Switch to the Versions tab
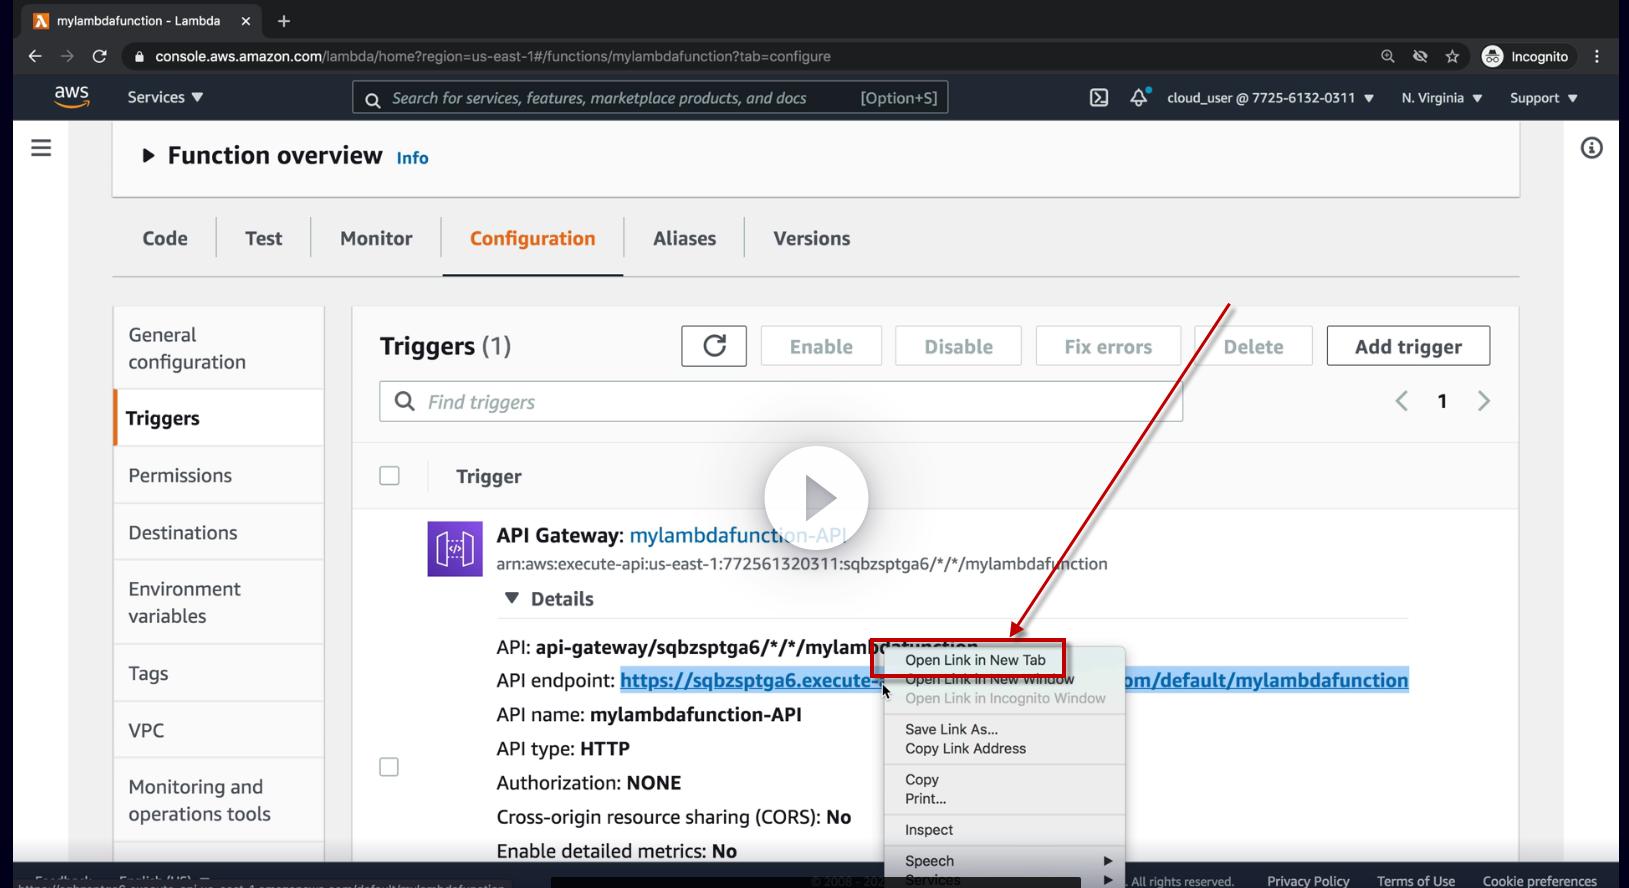Viewport: 1629px width, 888px height. pyautogui.click(x=812, y=238)
